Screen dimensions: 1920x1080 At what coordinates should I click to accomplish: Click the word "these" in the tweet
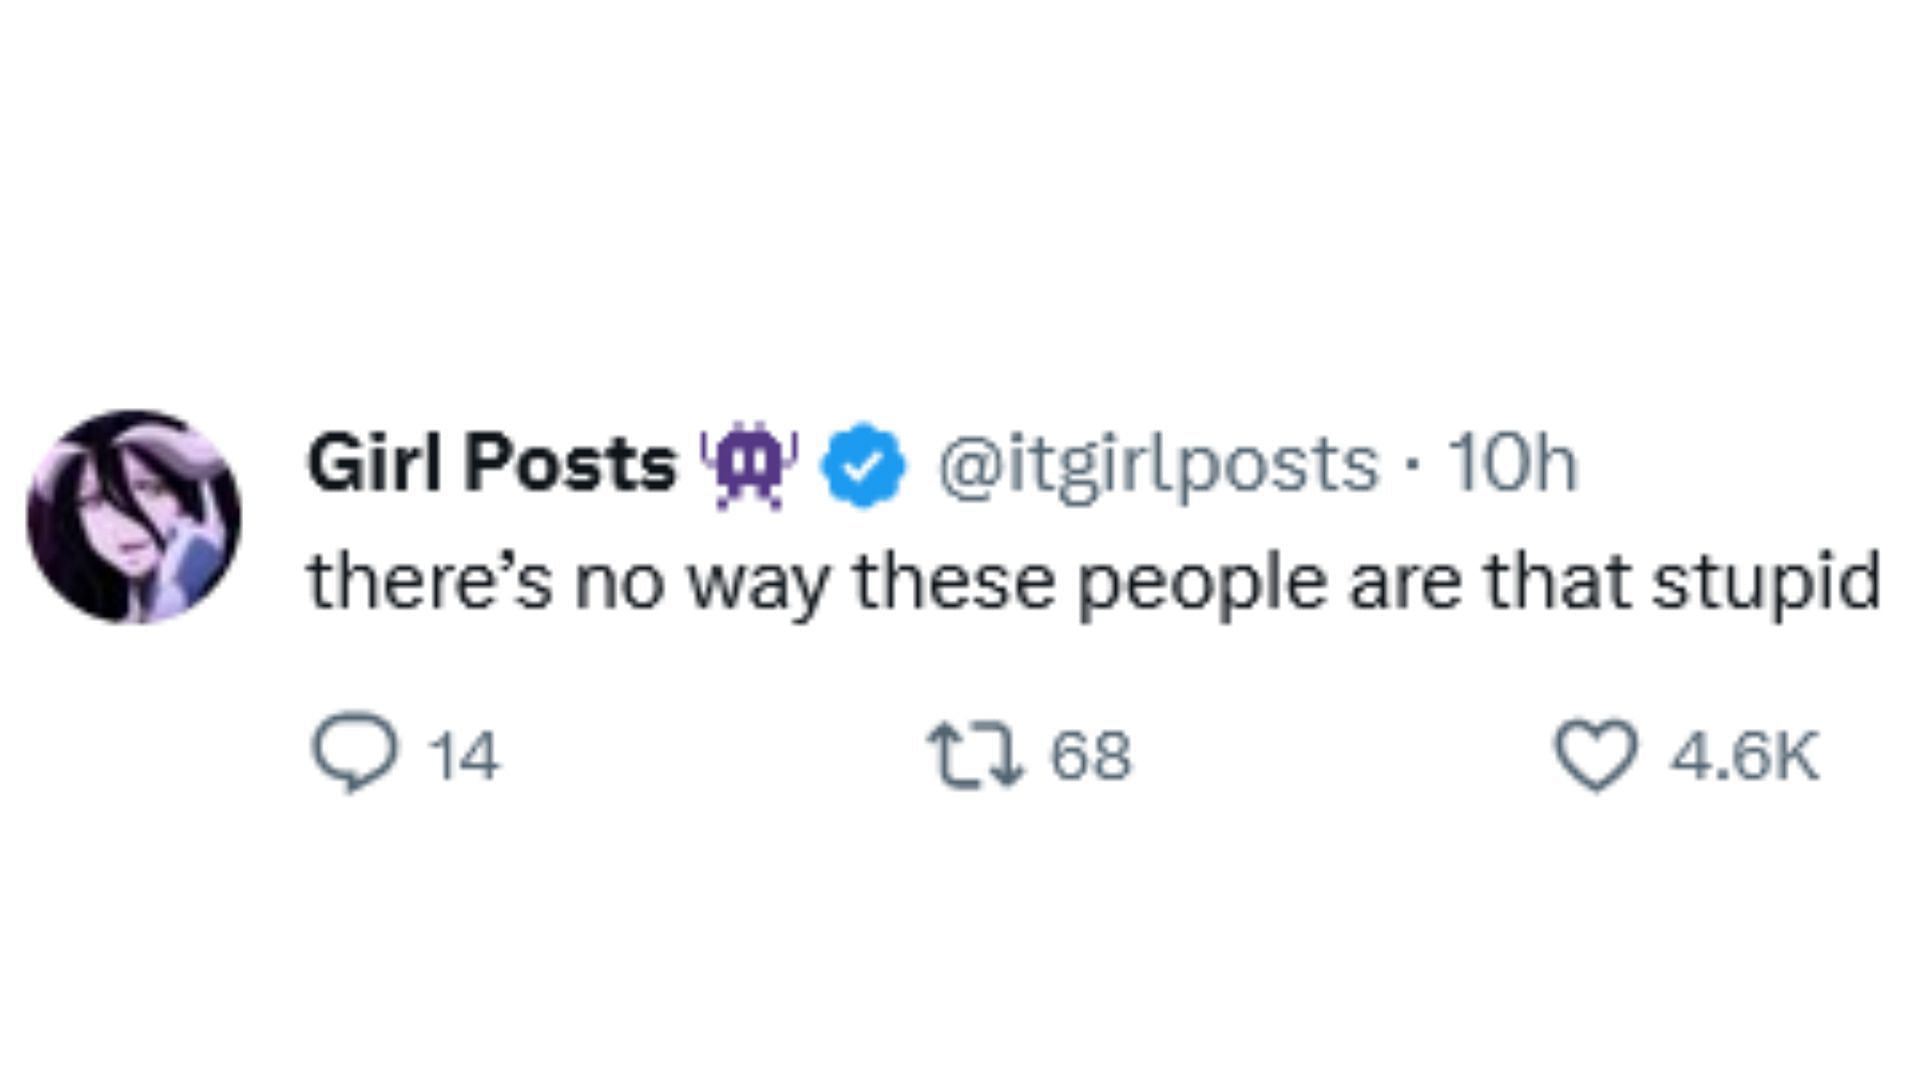953,583
